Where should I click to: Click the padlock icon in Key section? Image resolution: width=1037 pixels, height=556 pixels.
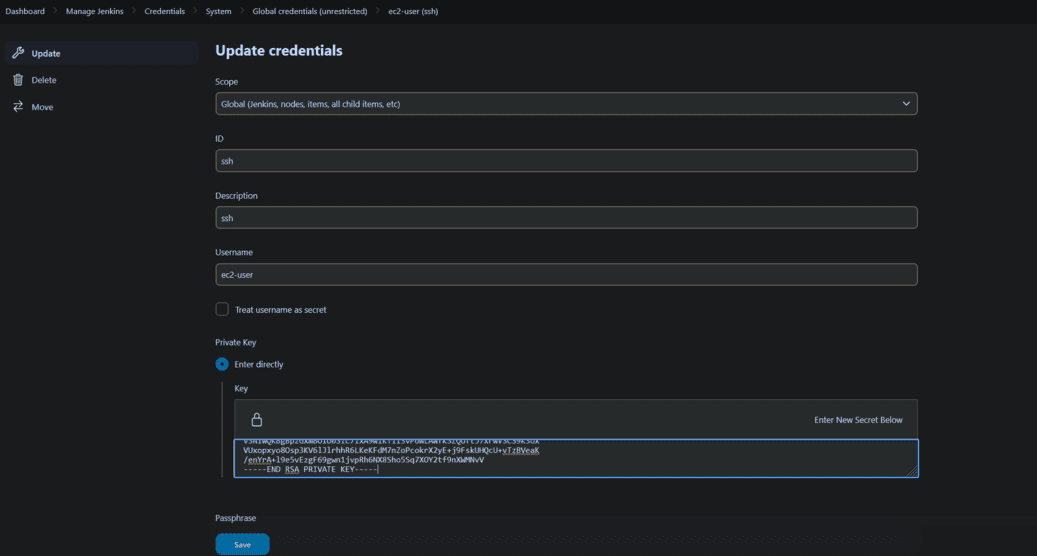coord(257,420)
